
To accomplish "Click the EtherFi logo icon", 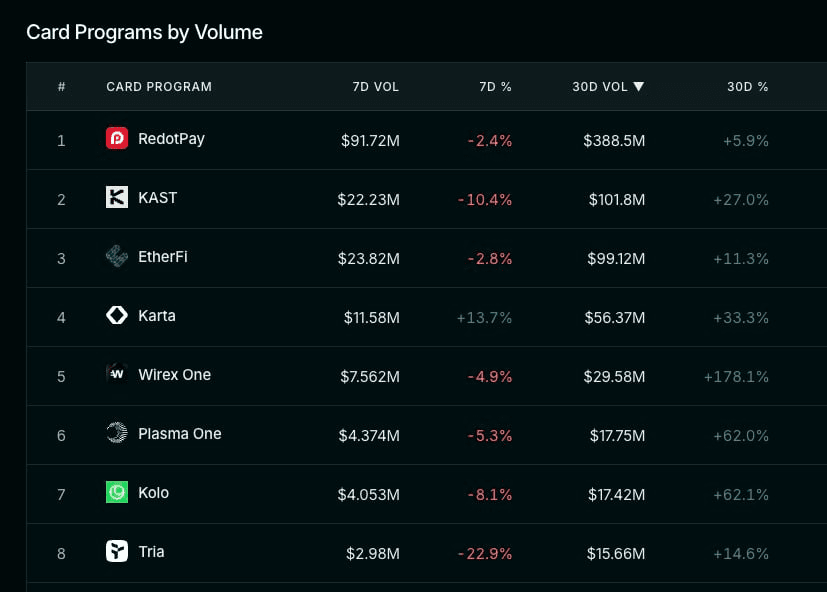I will click(117, 256).
